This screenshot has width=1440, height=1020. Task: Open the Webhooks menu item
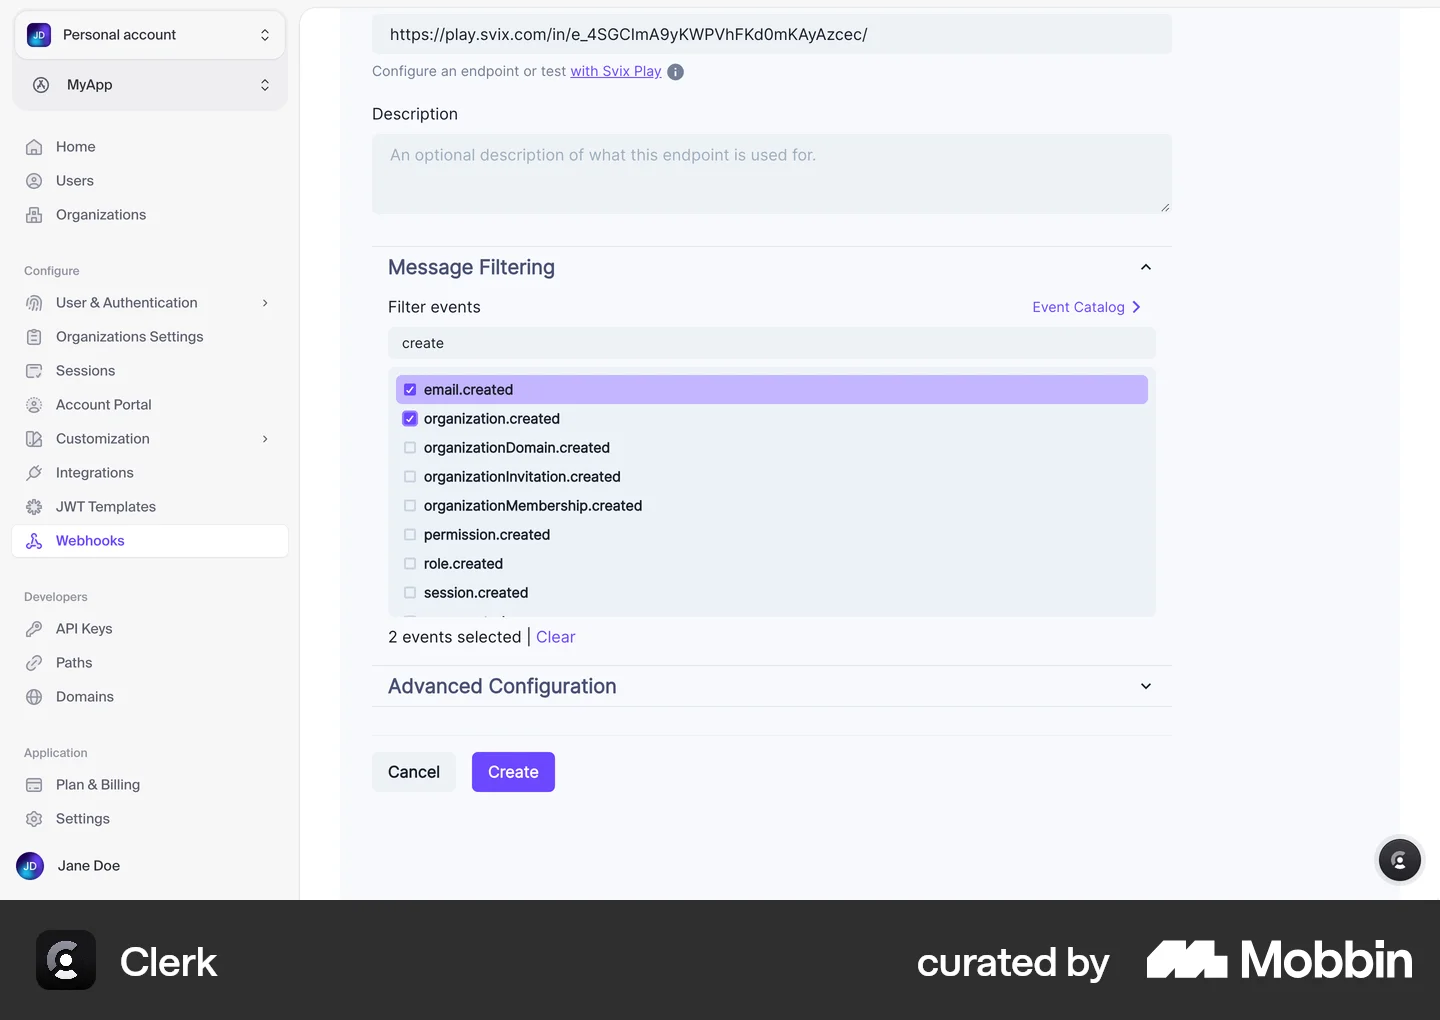click(150, 541)
